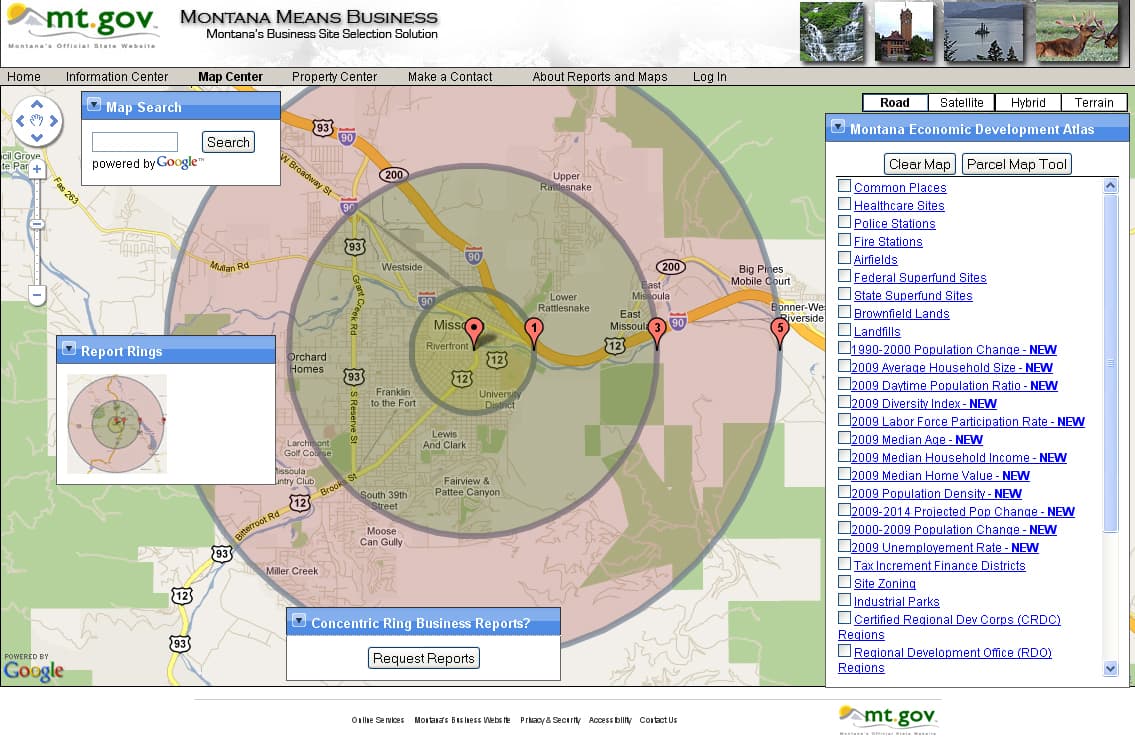Collapse the Report Rings panel

(69, 349)
